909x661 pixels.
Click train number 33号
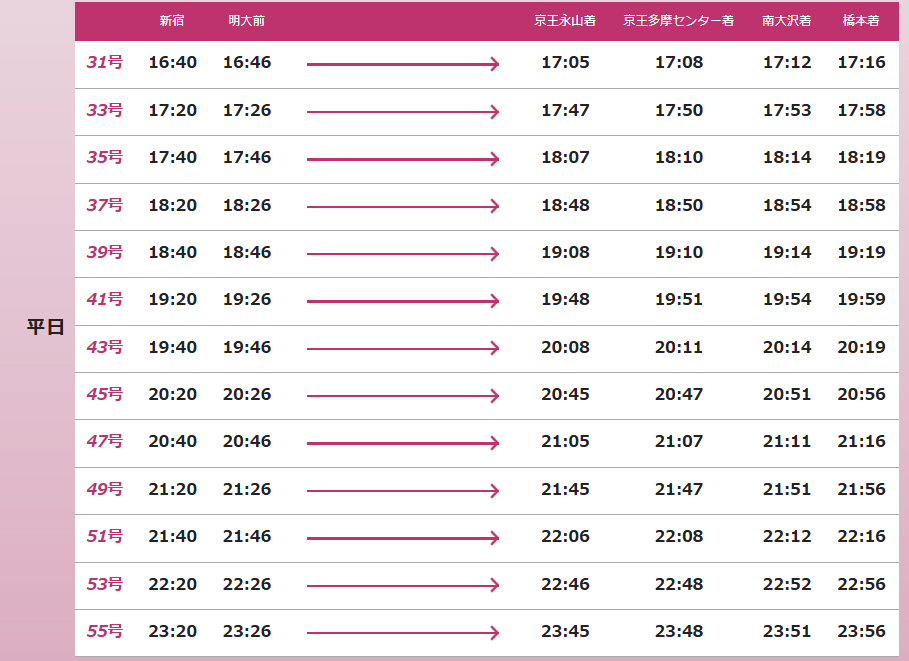point(104,110)
